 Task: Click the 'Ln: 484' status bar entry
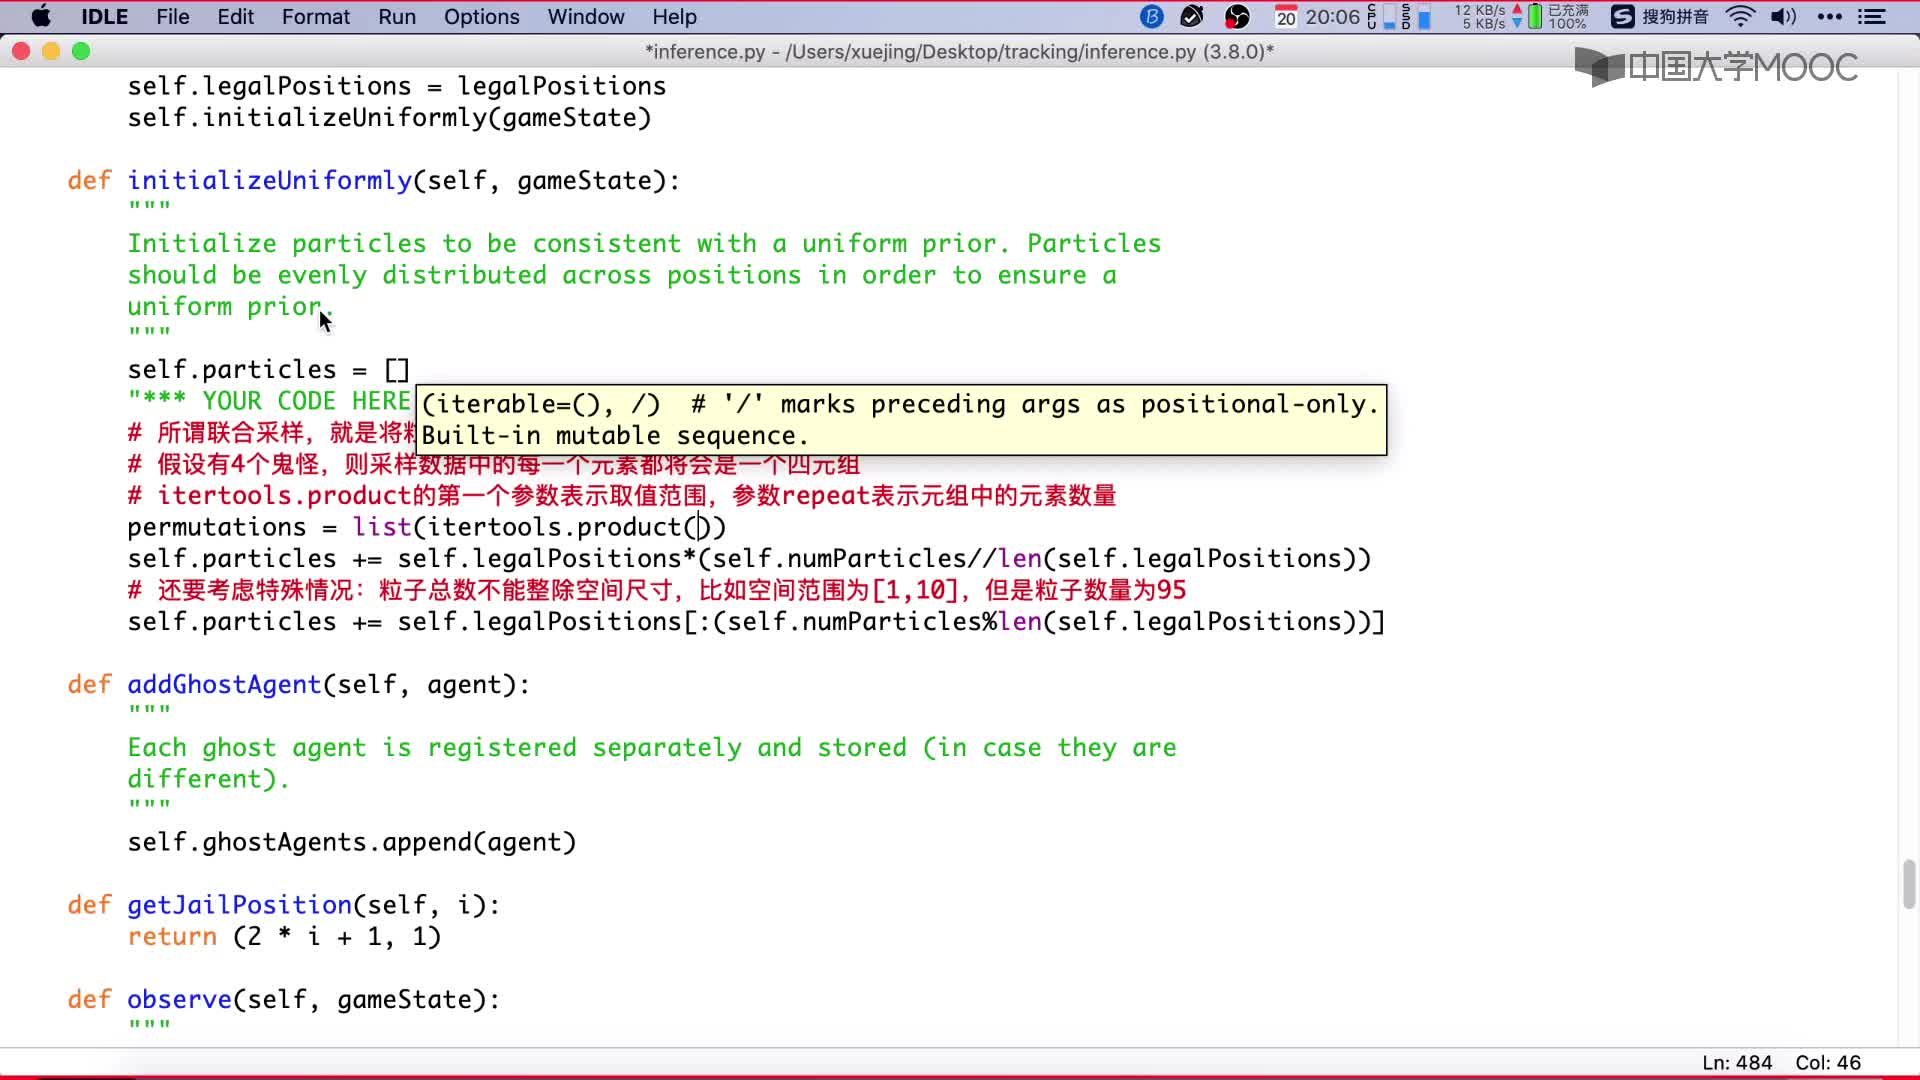point(1737,1063)
